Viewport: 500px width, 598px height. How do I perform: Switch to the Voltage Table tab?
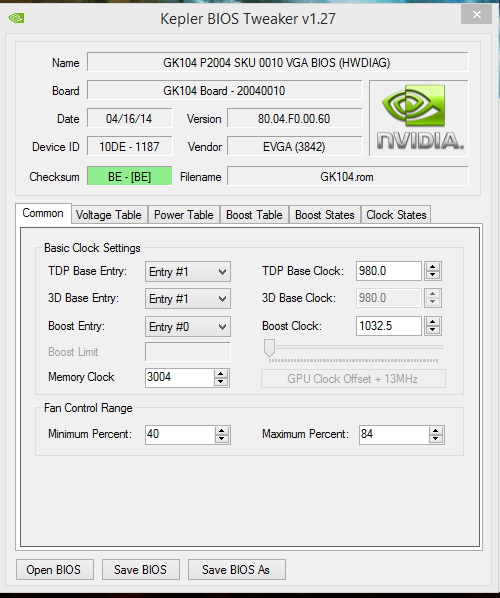click(x=109, y=215)
